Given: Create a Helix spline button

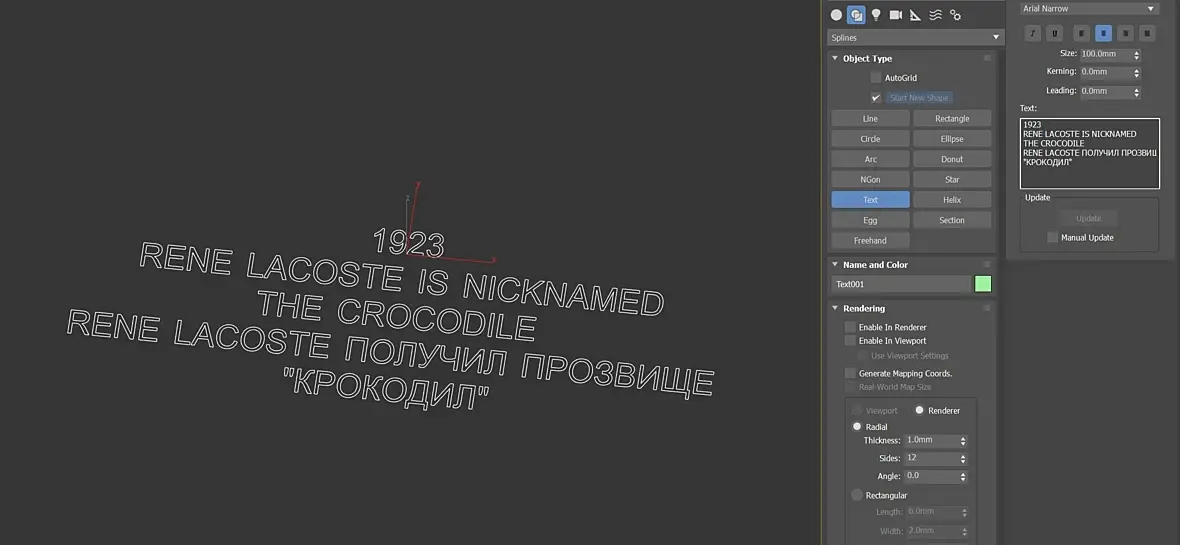Looking at the screenshot, I should click(952, 200).
